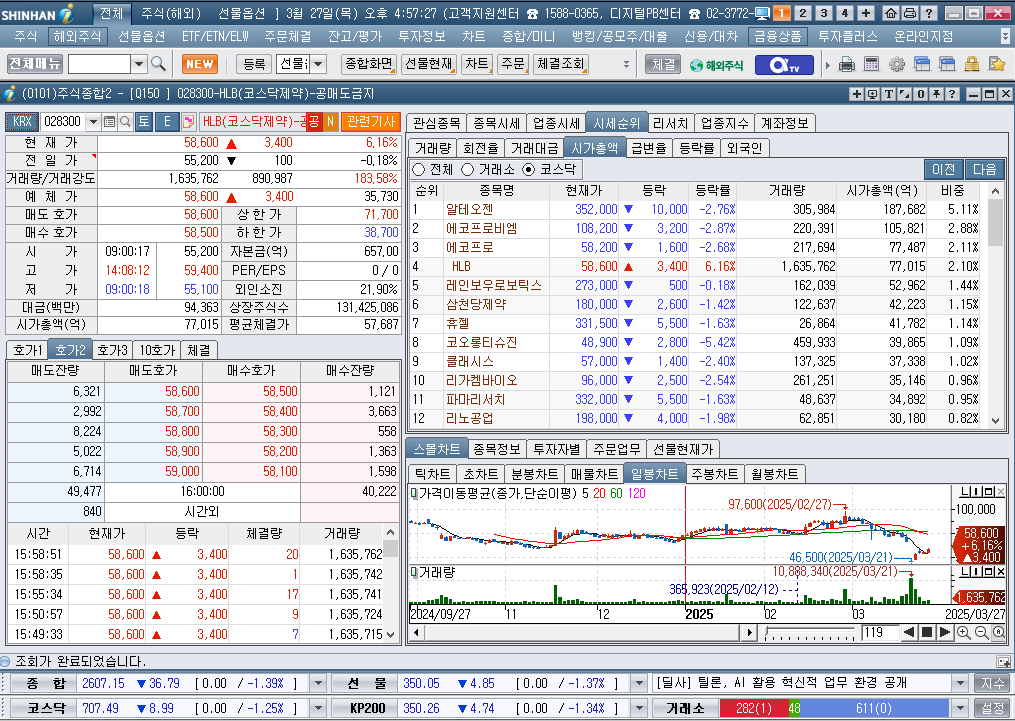Open stock list icon next to code 028300
Screen dimensions: 1015x721
(x=109, y=122)
